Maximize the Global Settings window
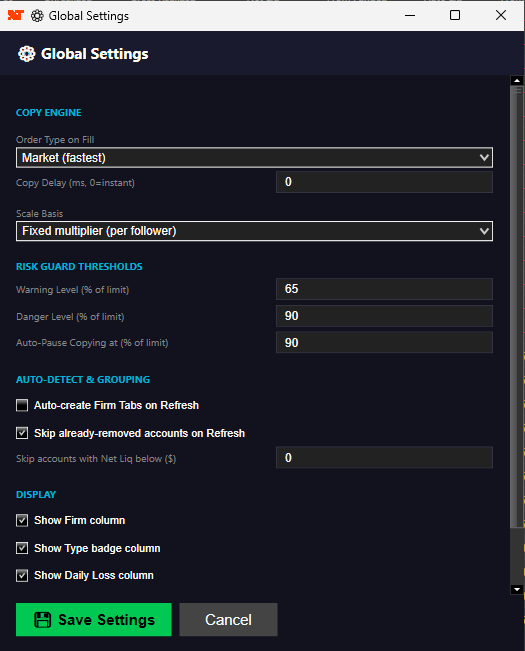This screenshot has width=525, height=651. pyautogui.click(x=455, y=15)
